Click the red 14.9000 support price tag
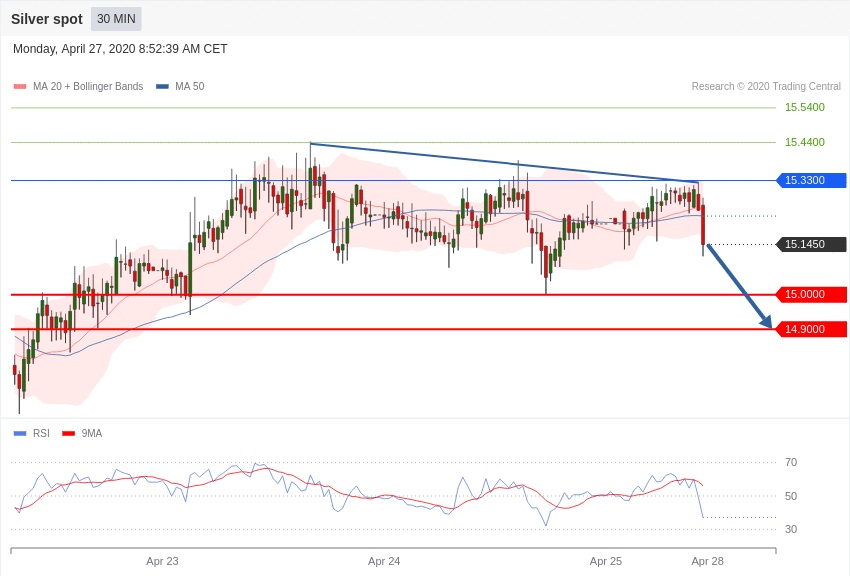Image resolution: width=850 pixels, height=576 pixels. pos(812,329)
